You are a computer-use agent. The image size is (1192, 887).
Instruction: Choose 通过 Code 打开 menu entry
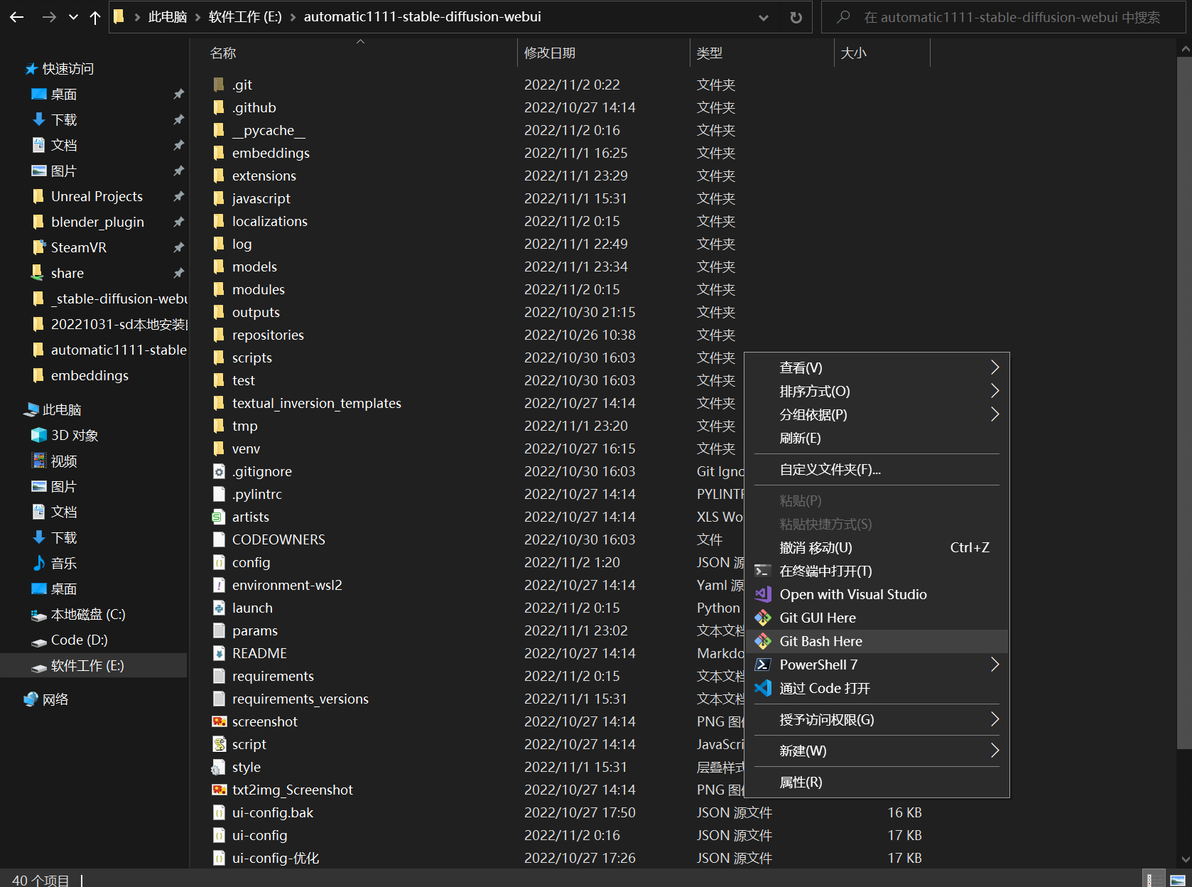point(877,689)
